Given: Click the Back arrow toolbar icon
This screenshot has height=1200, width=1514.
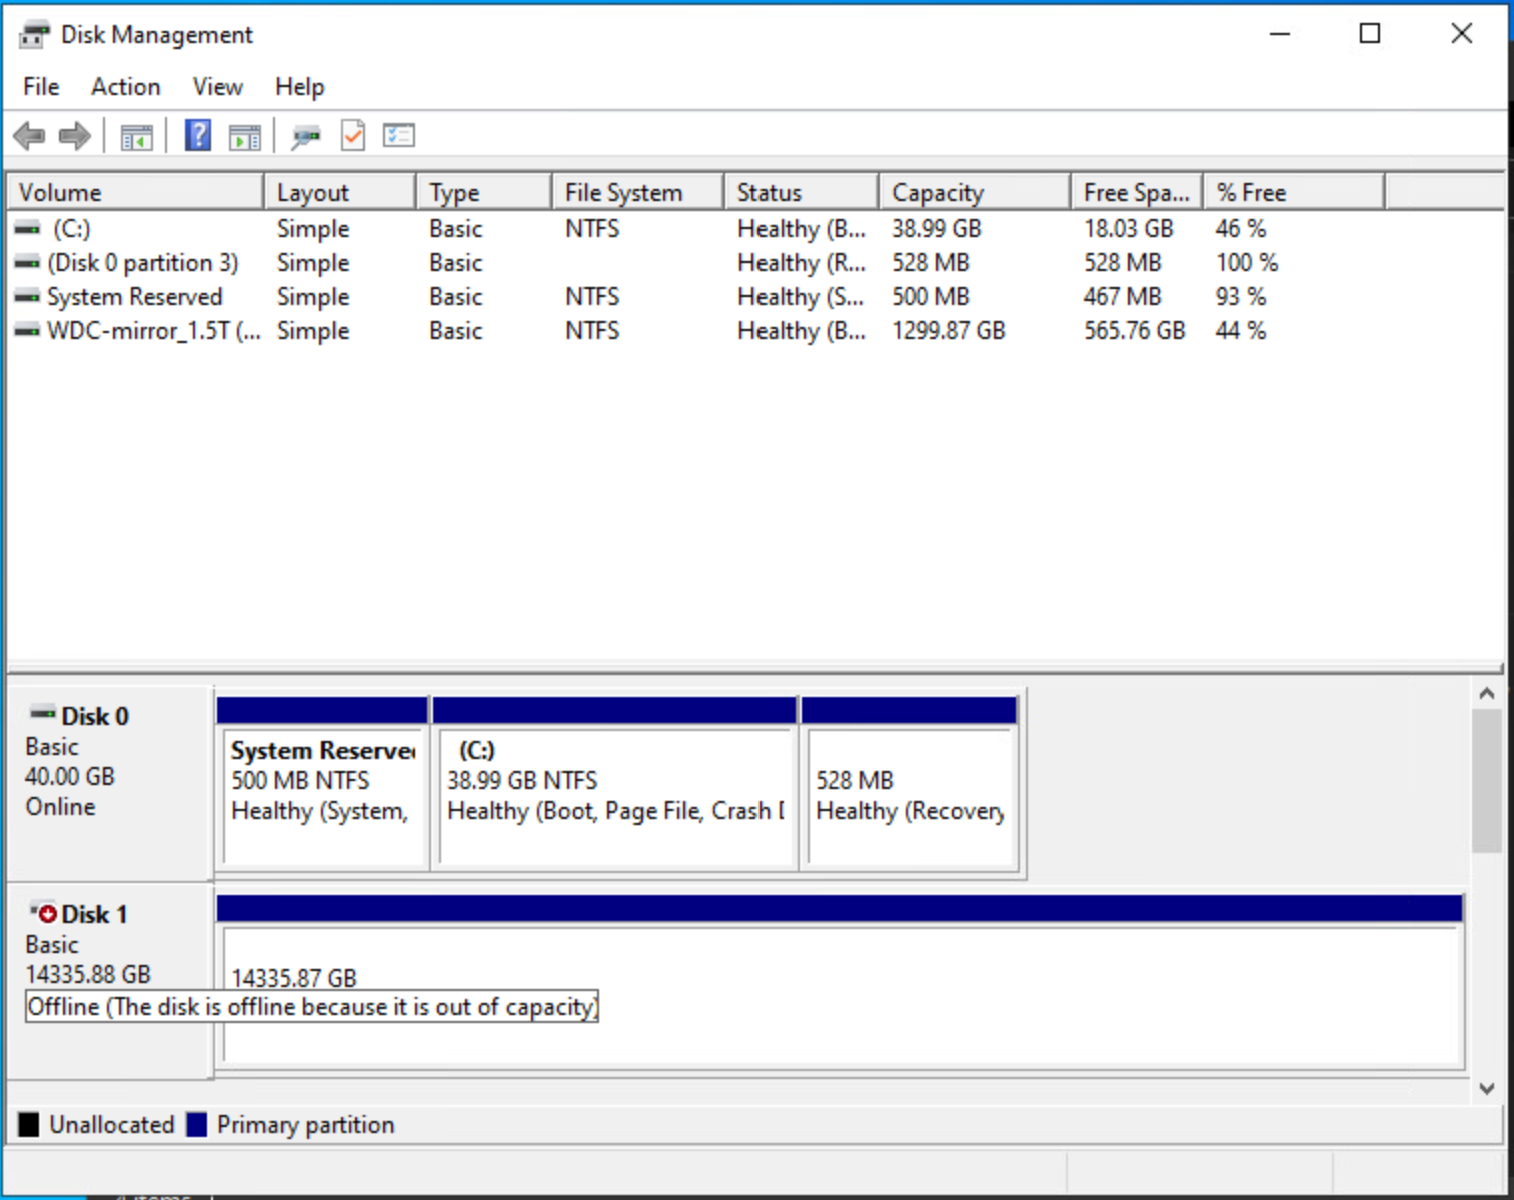Looking at the screenshot, I should (x=30, y=135).
